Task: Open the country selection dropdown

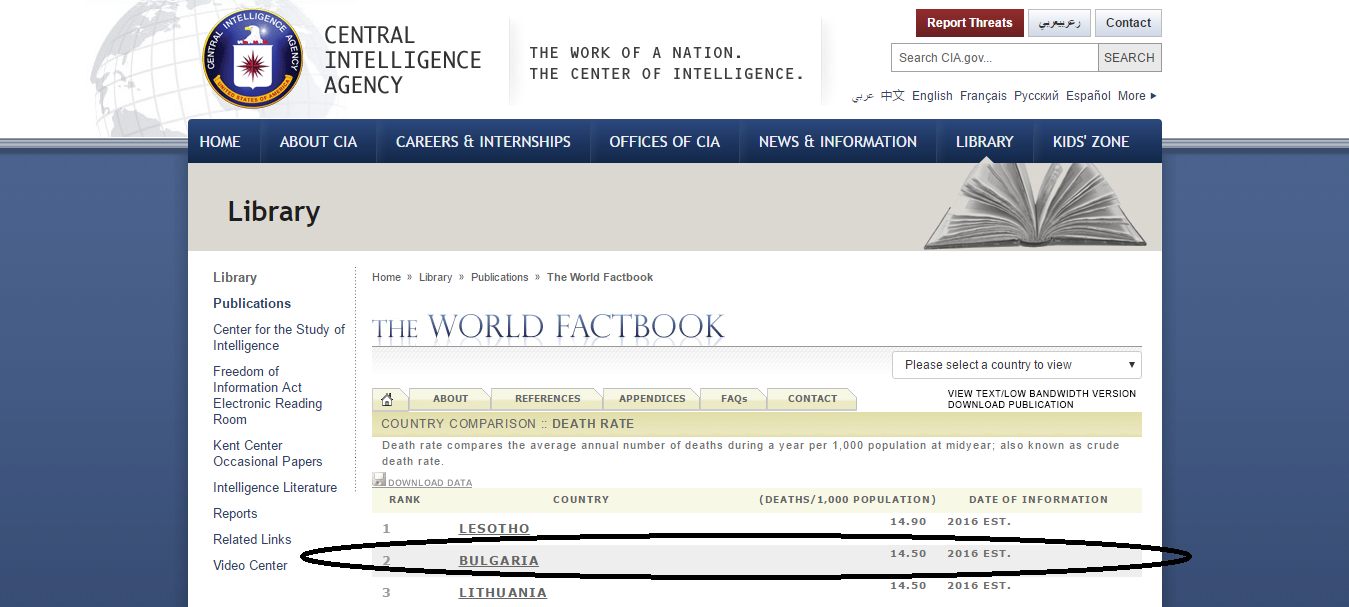Action: pyautogui.click(x=1016, y=365)
